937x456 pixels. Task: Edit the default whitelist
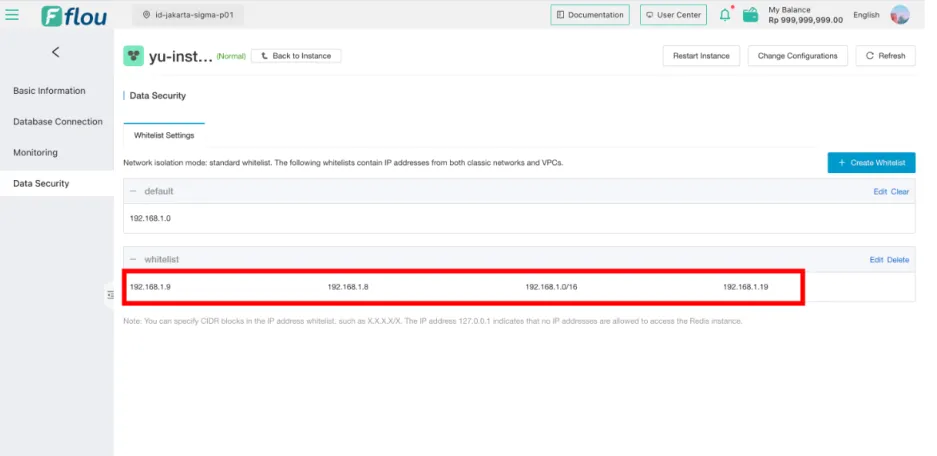tap(880, 192)
